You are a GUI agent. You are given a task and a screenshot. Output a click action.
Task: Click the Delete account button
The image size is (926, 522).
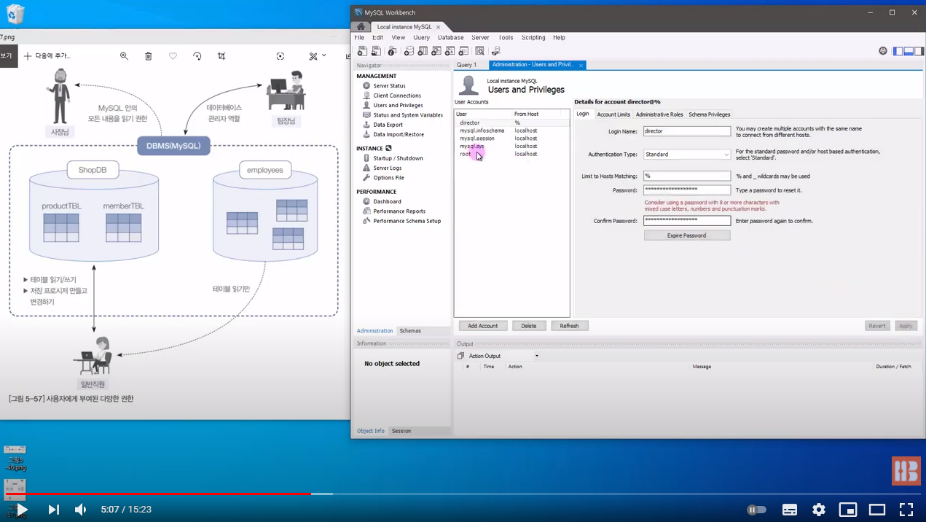click(529, 326)
